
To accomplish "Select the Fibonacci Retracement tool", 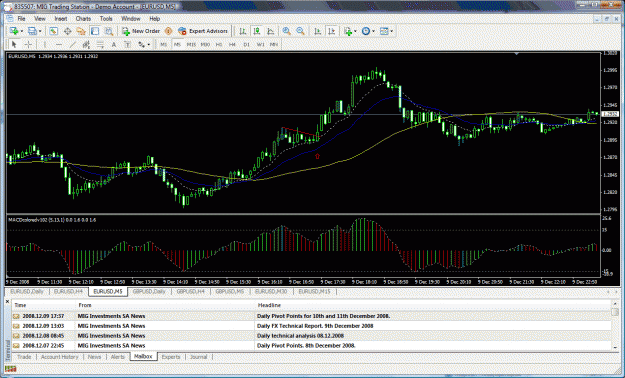I will [100, 45].
